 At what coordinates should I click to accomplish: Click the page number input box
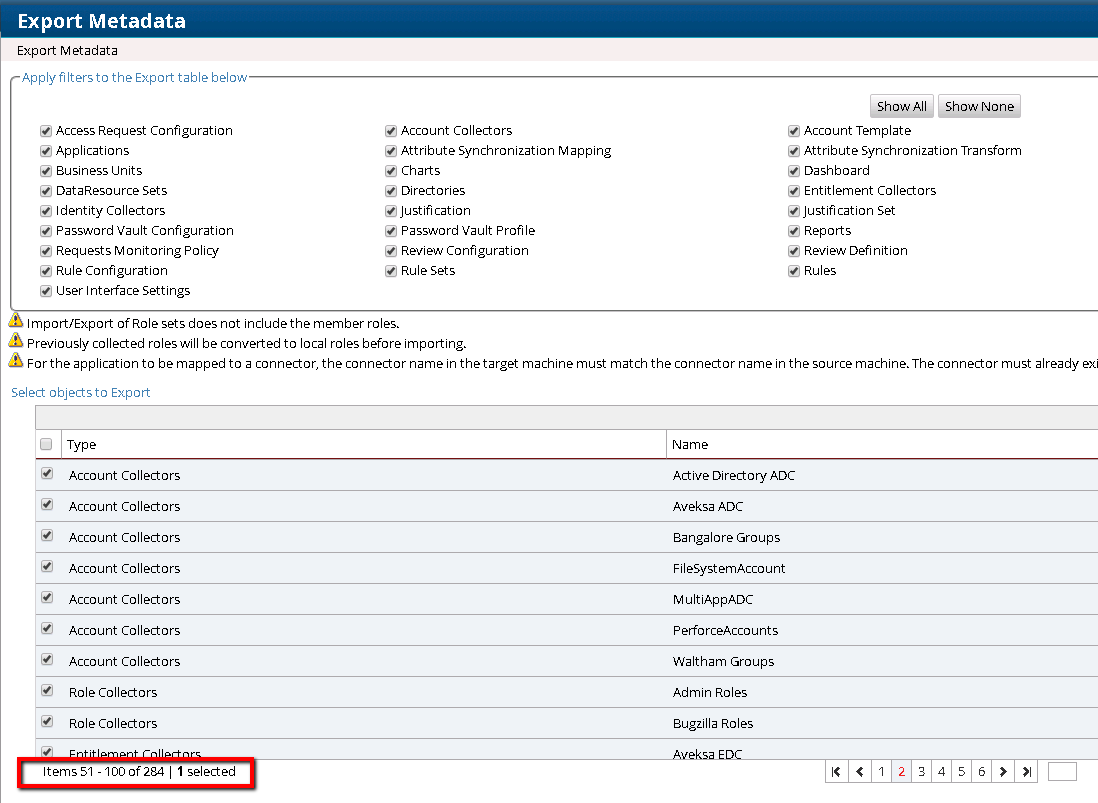1062,772
